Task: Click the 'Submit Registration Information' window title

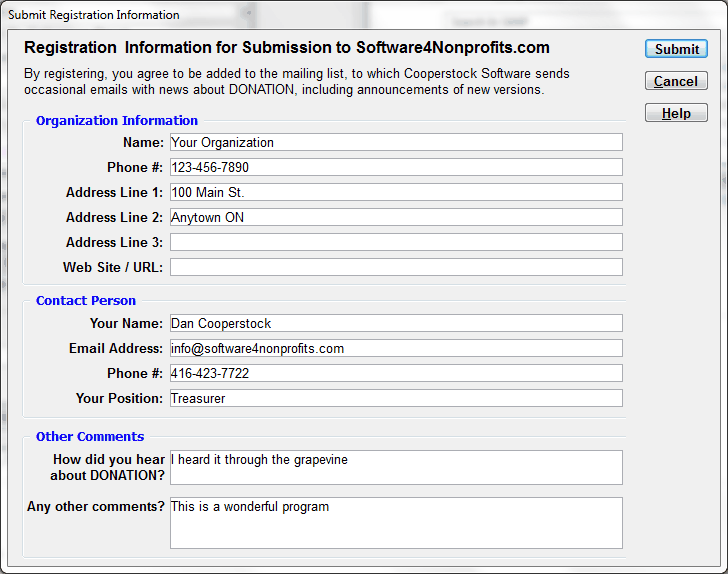Action: point(94,15)
